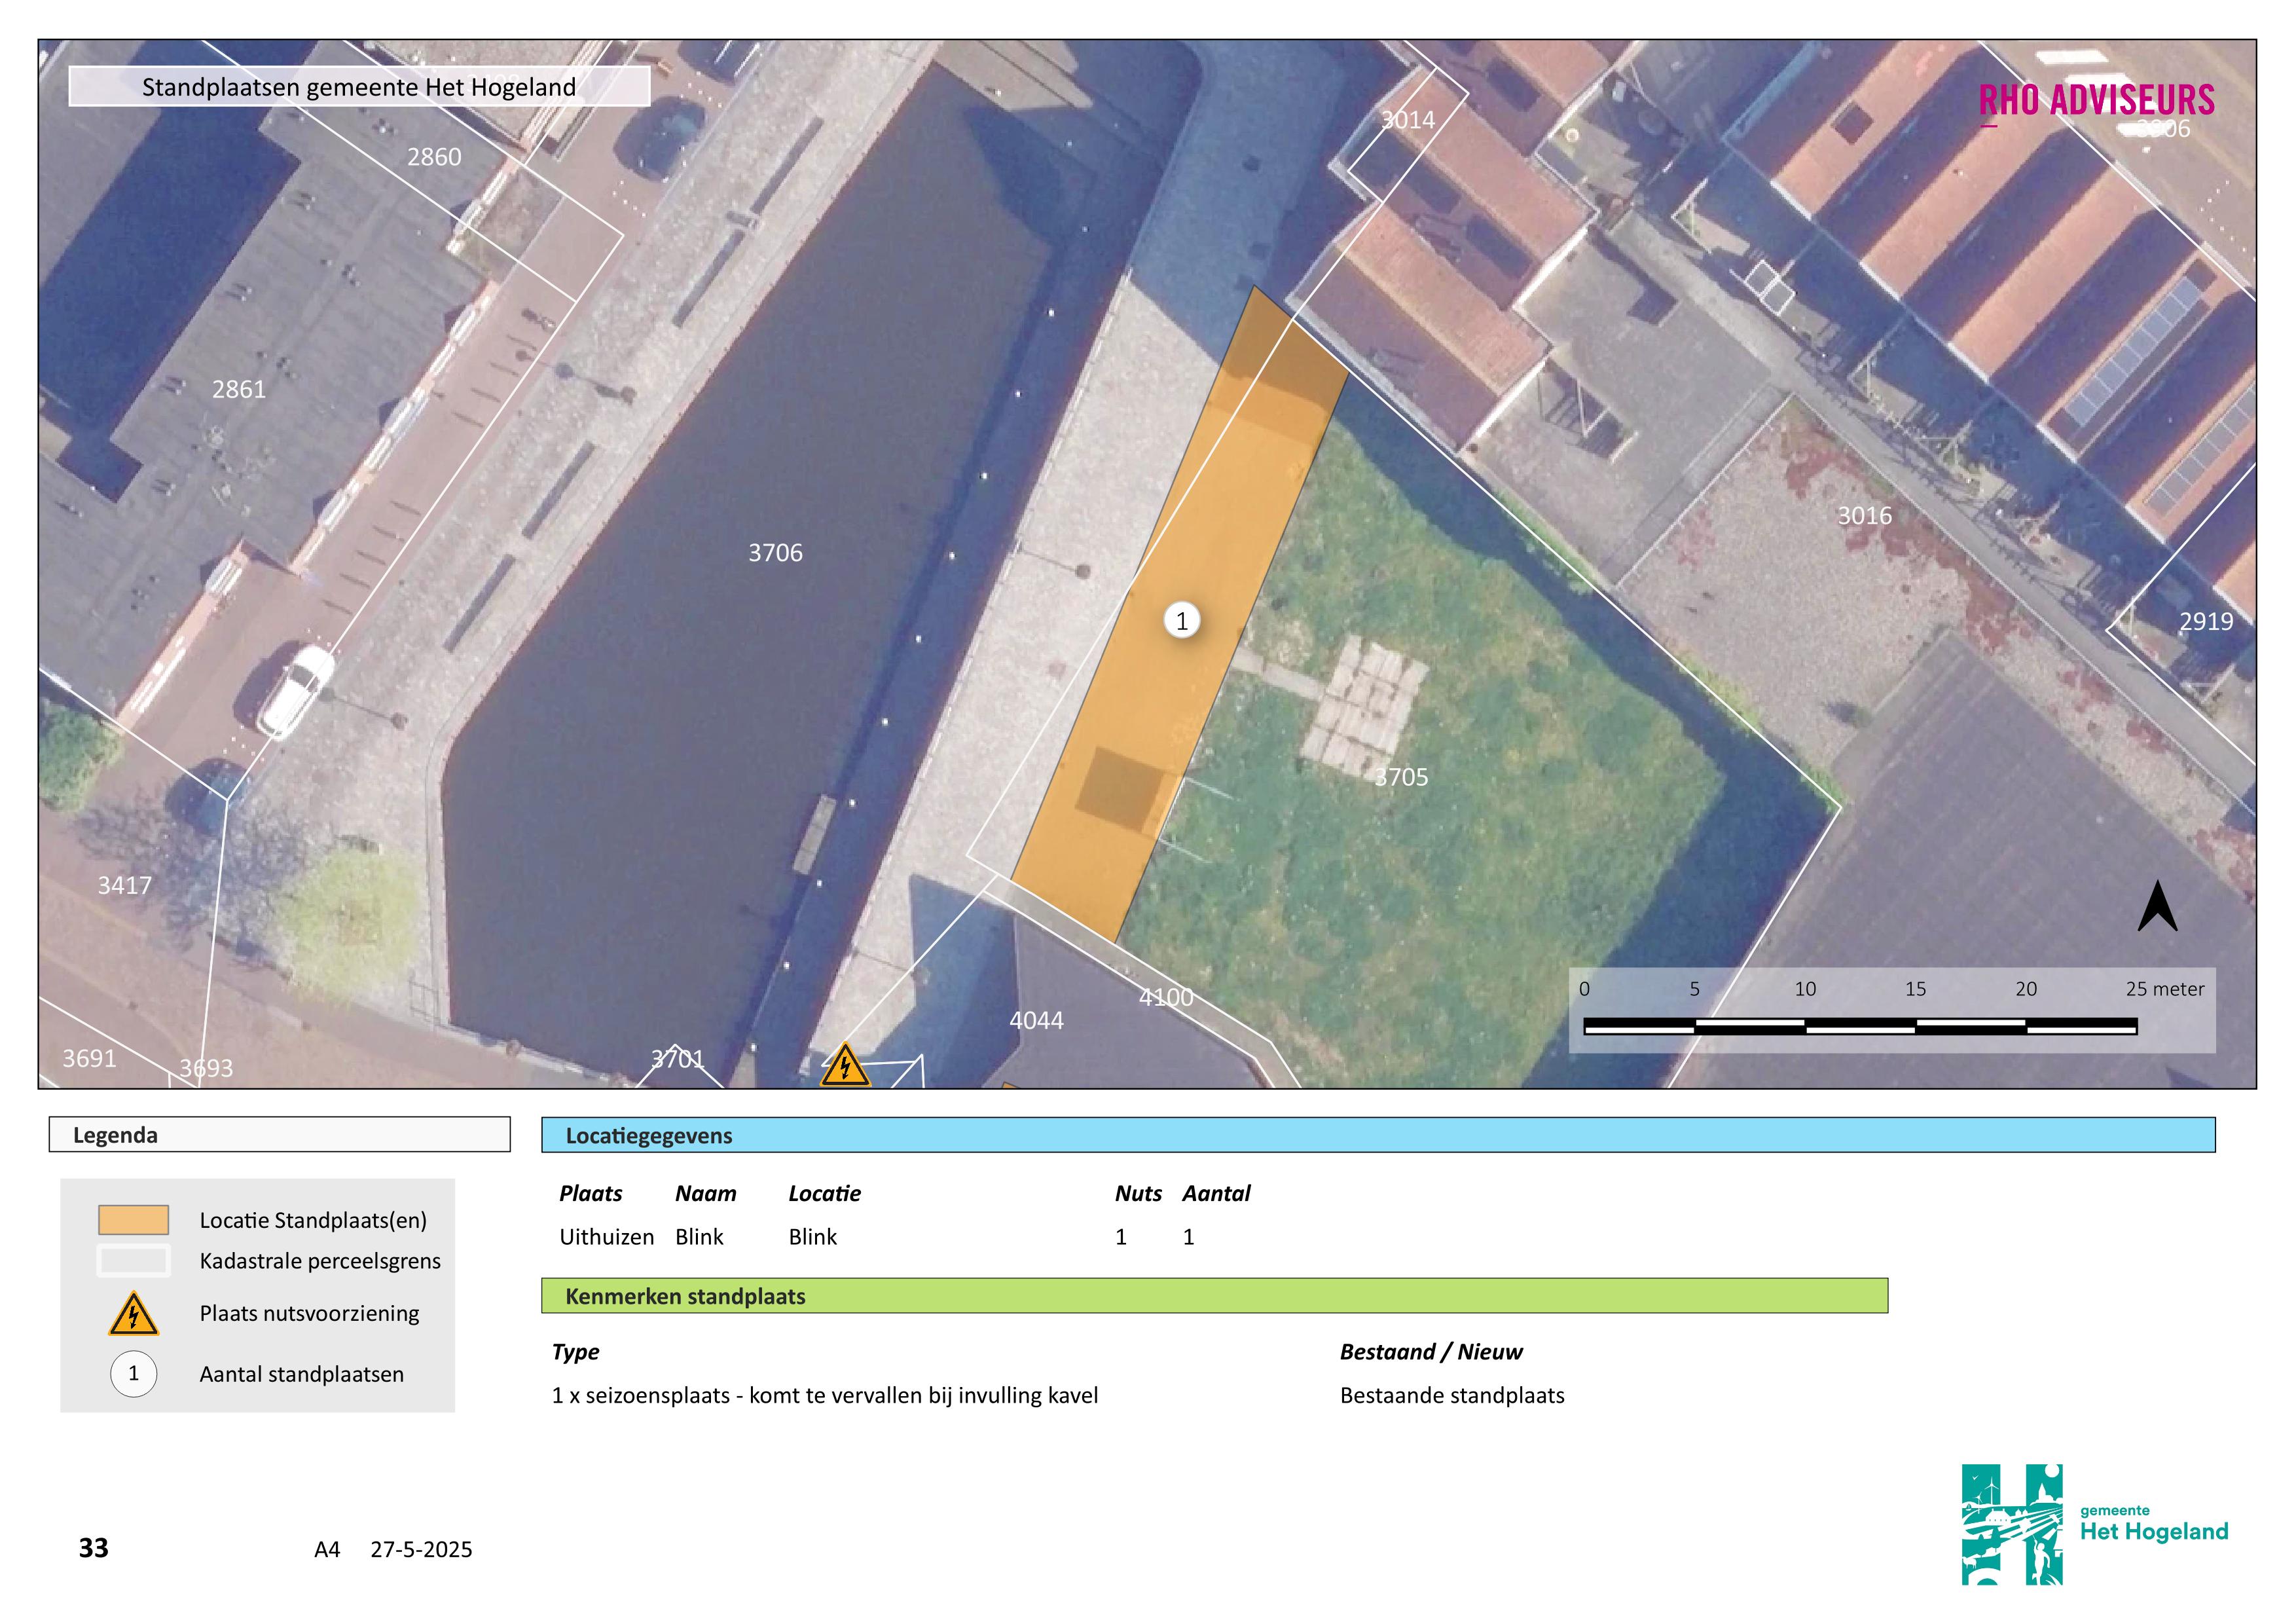Click the Bestaande standplaats text
Viewport: 2296px width, 1624px height.
1452,1396
